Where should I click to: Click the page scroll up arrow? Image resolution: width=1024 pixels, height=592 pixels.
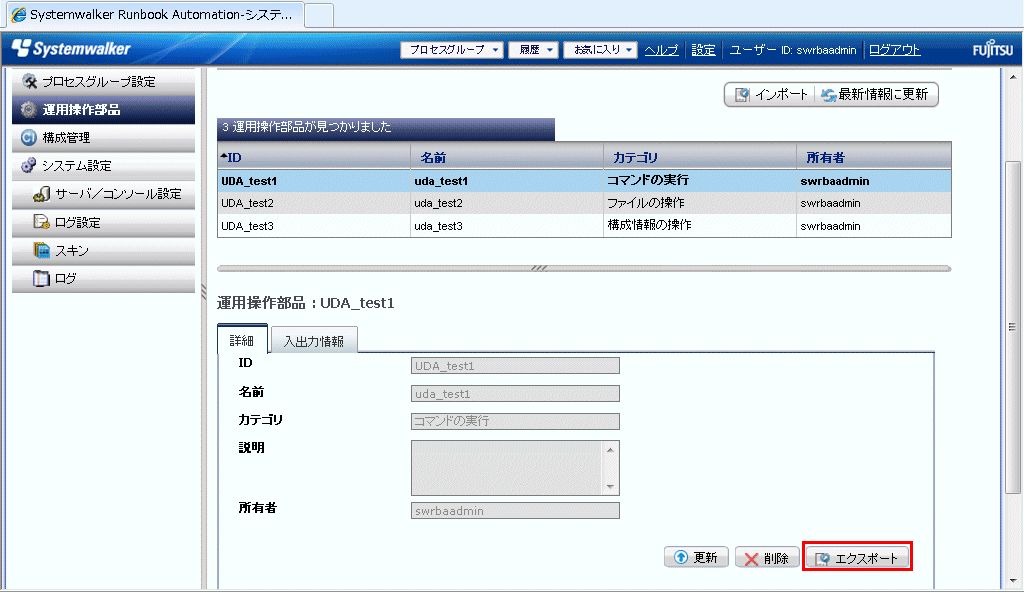point(1012,77)
